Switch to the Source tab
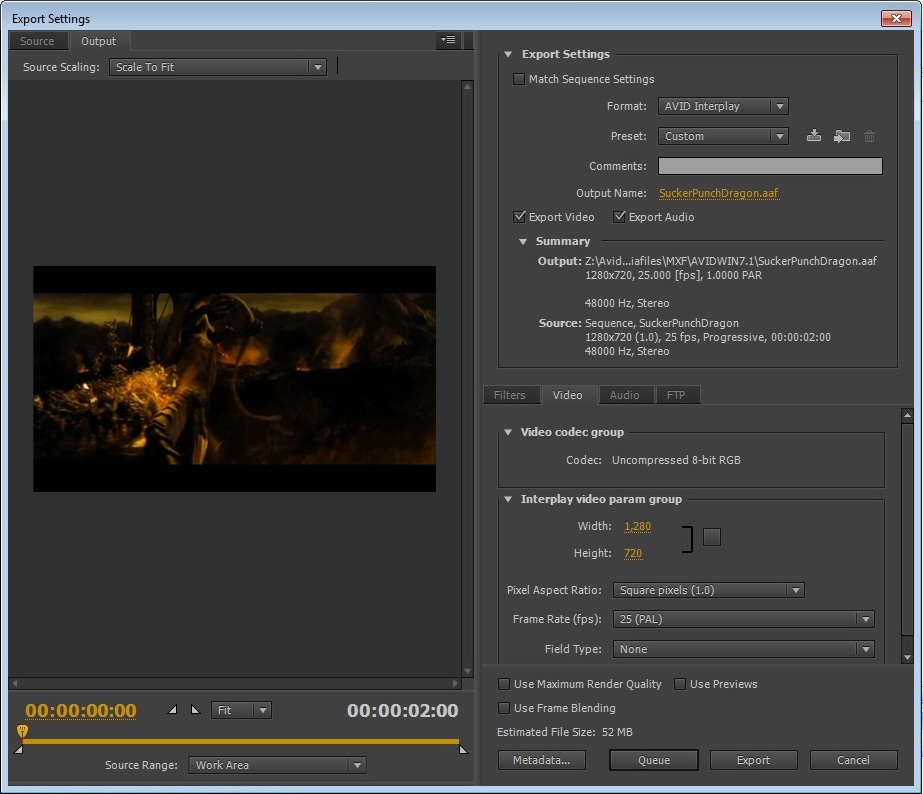Image resolution: width=923 pixels, height=794 pixels. [x=37, y=41]
